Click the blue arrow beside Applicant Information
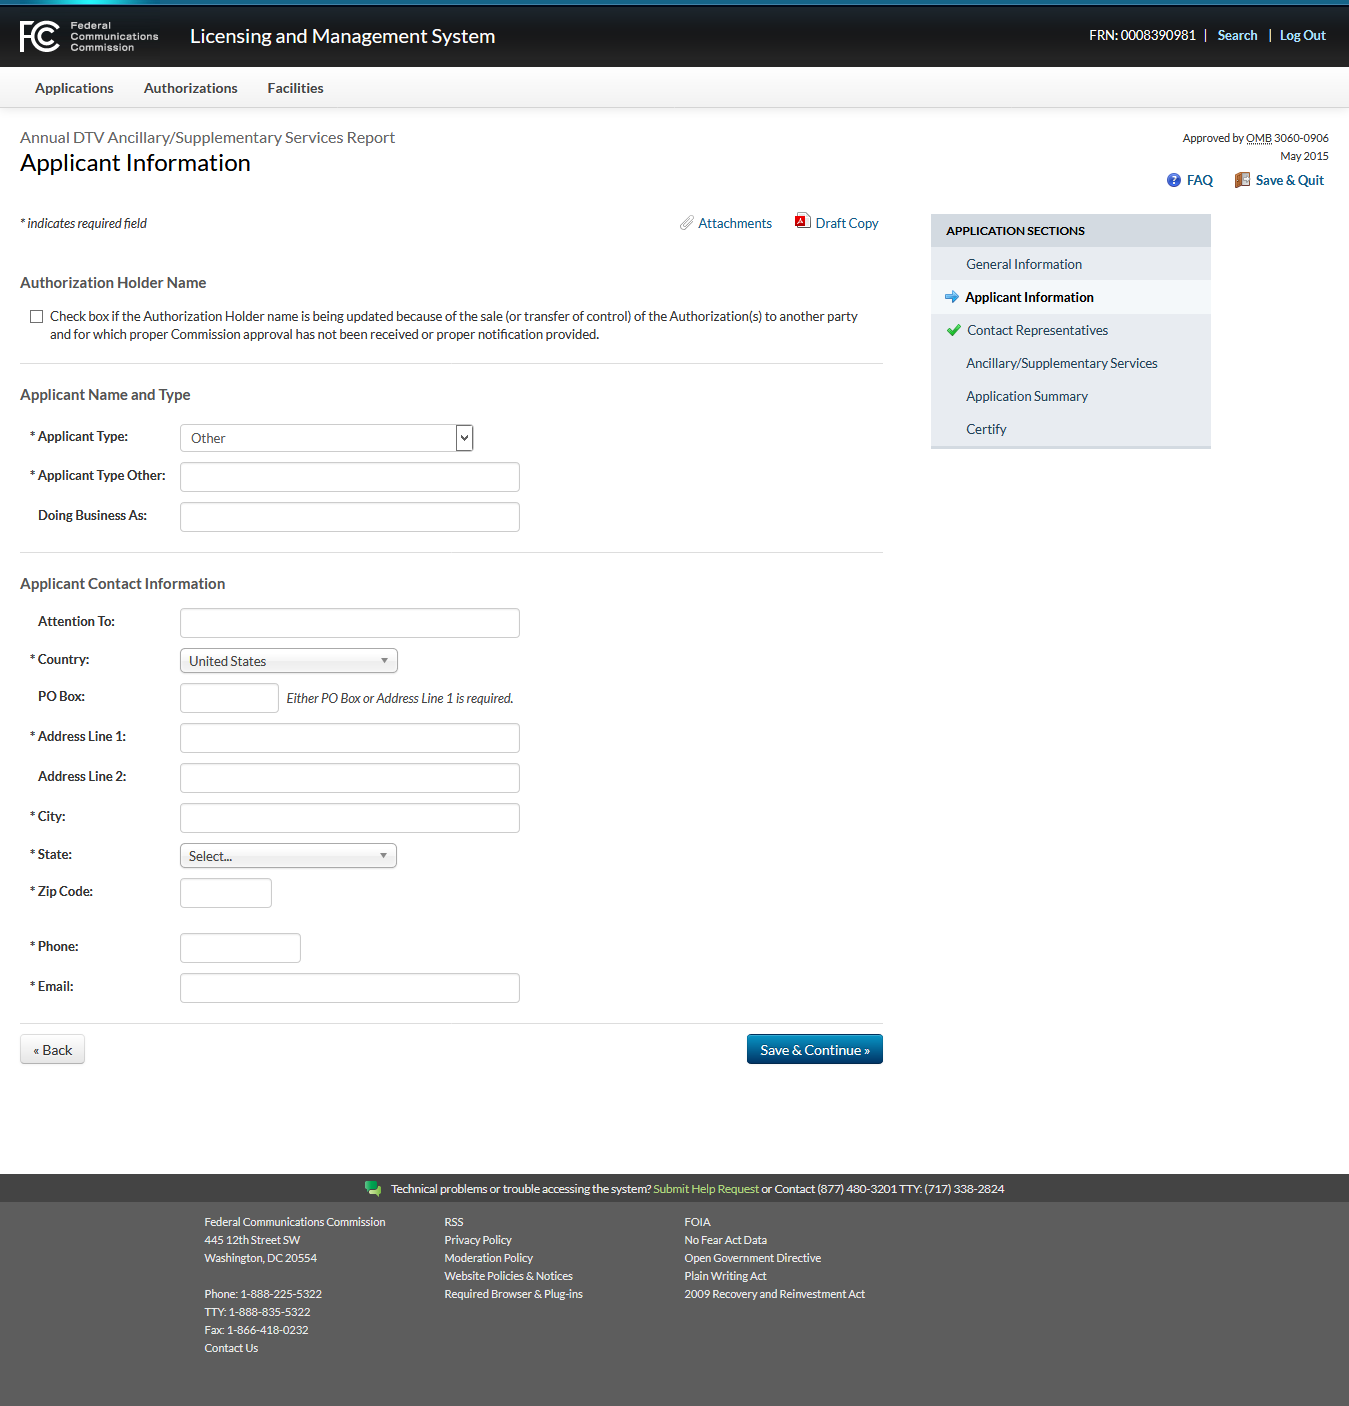 point(952,297)
